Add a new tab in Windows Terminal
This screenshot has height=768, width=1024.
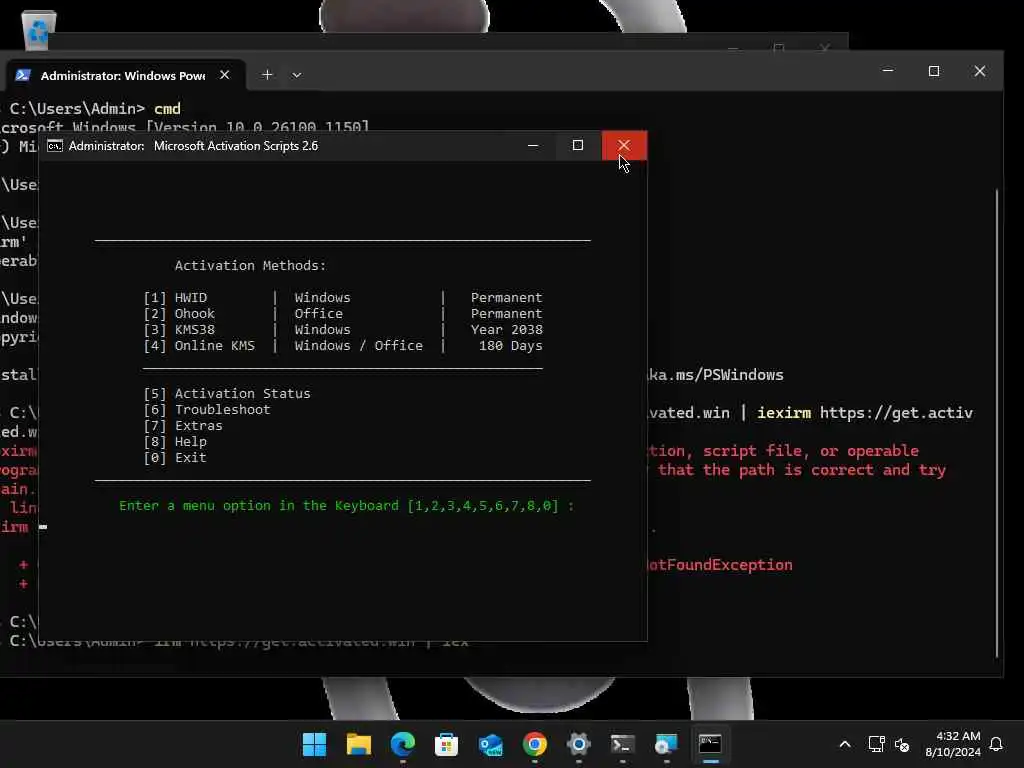266,75
